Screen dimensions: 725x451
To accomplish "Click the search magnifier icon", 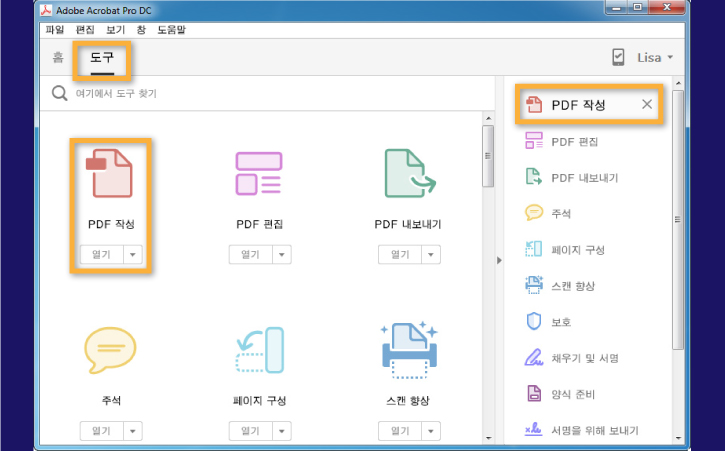I will click(60, 93).
